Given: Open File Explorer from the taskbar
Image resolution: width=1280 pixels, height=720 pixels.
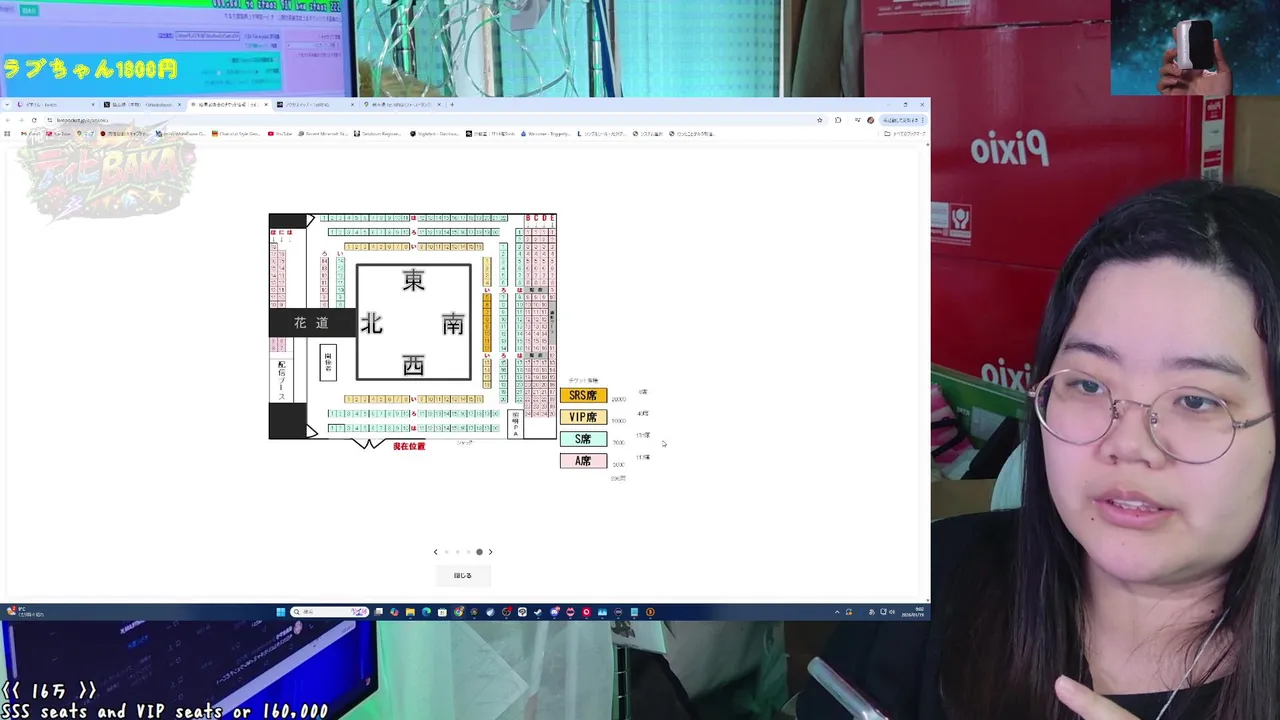Looking at the screenshot, I should pyautogui.click(x=410, y=612).
